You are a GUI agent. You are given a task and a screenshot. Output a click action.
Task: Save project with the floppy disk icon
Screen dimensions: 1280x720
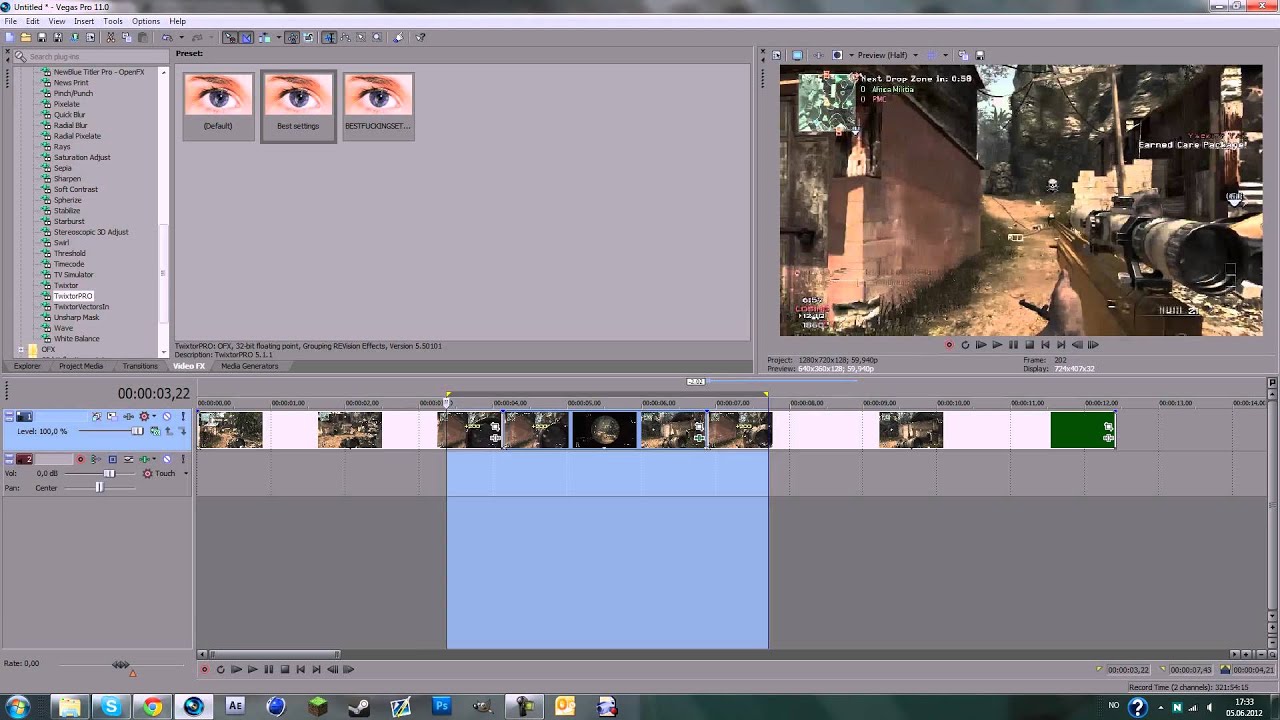click(x=42, y=37)
